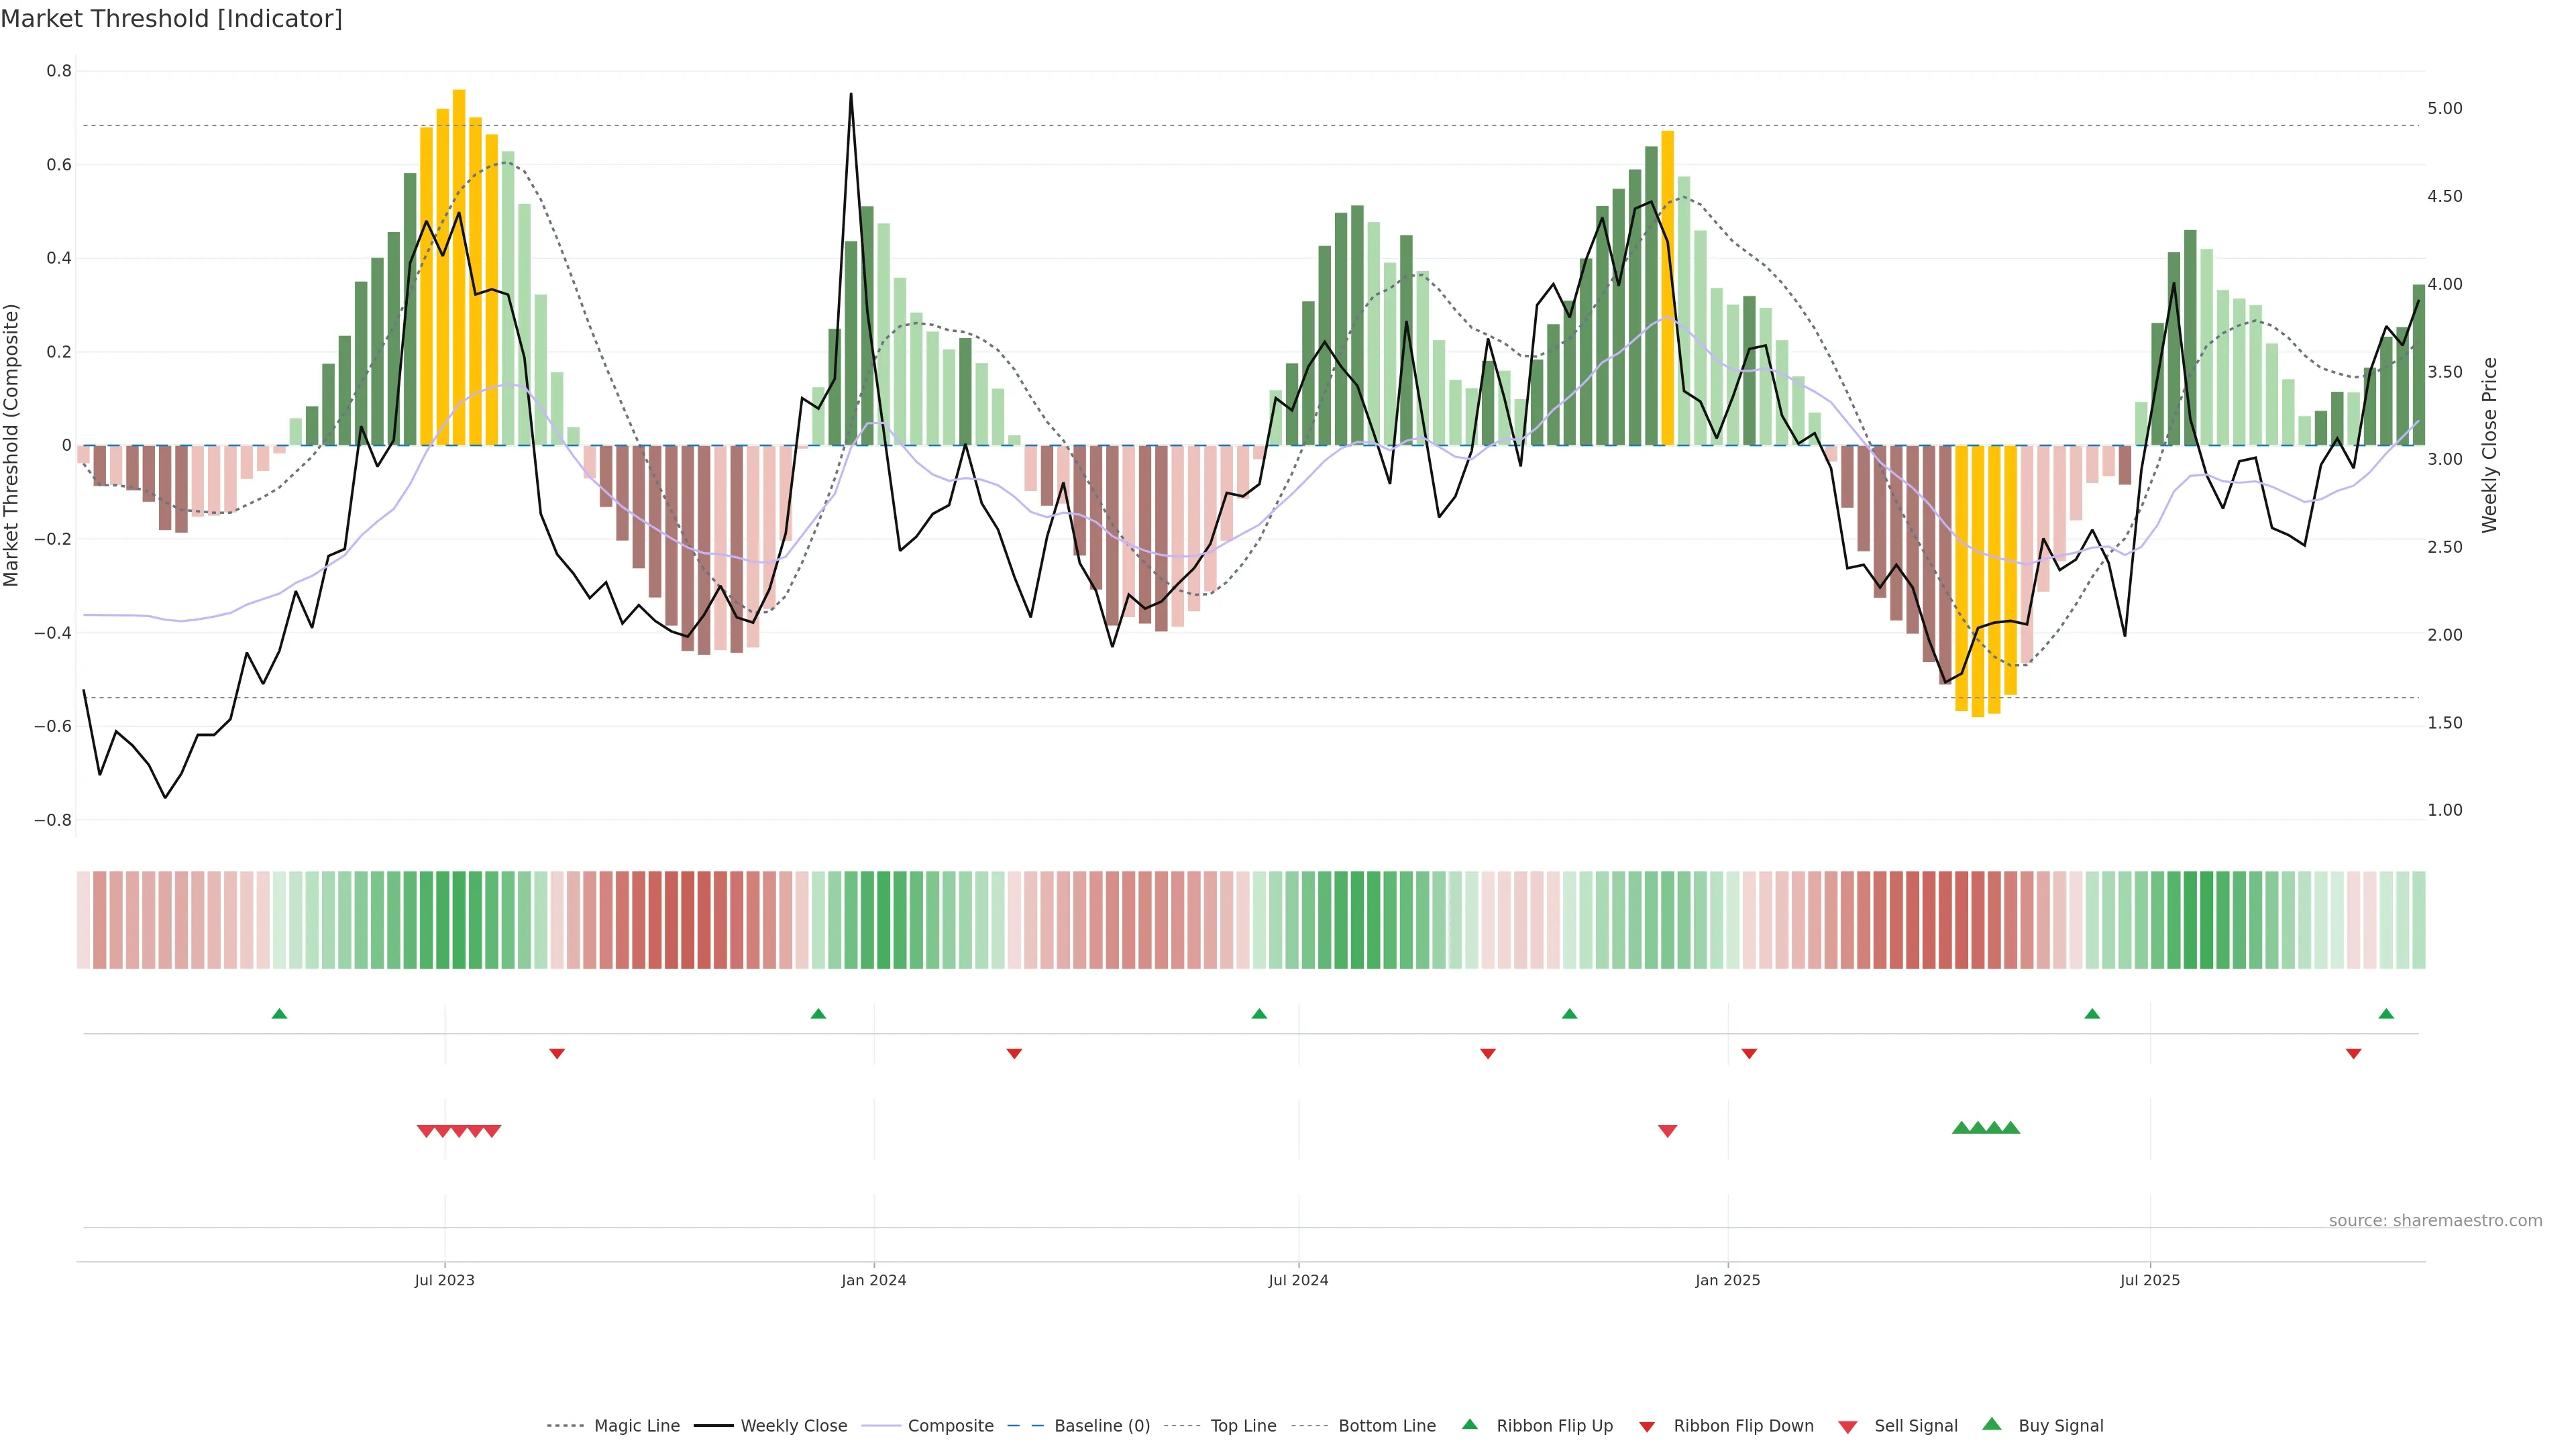Click the Buy Signal legend triangle icon

pyautogui.click(x=1992, y=1424)
